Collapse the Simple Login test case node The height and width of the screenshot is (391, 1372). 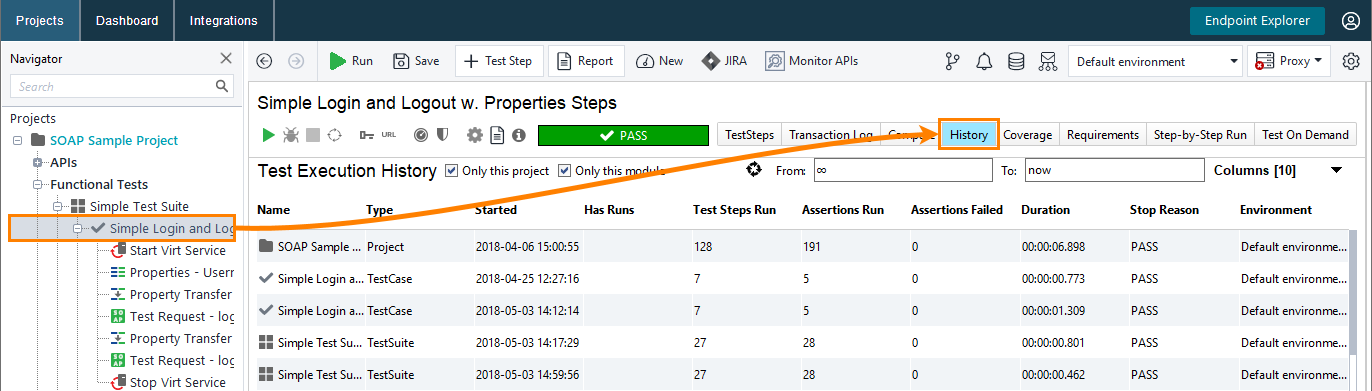click(77, 228)
